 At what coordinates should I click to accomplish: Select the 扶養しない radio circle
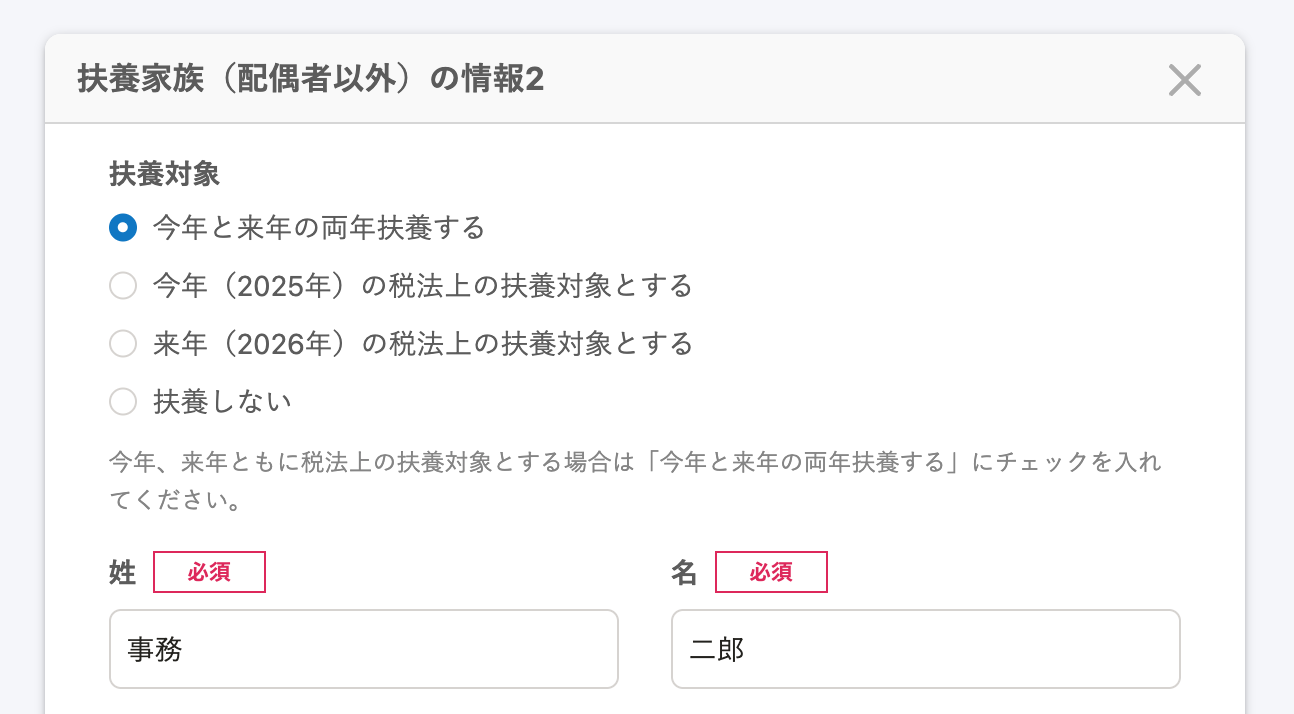pos(123,402)
